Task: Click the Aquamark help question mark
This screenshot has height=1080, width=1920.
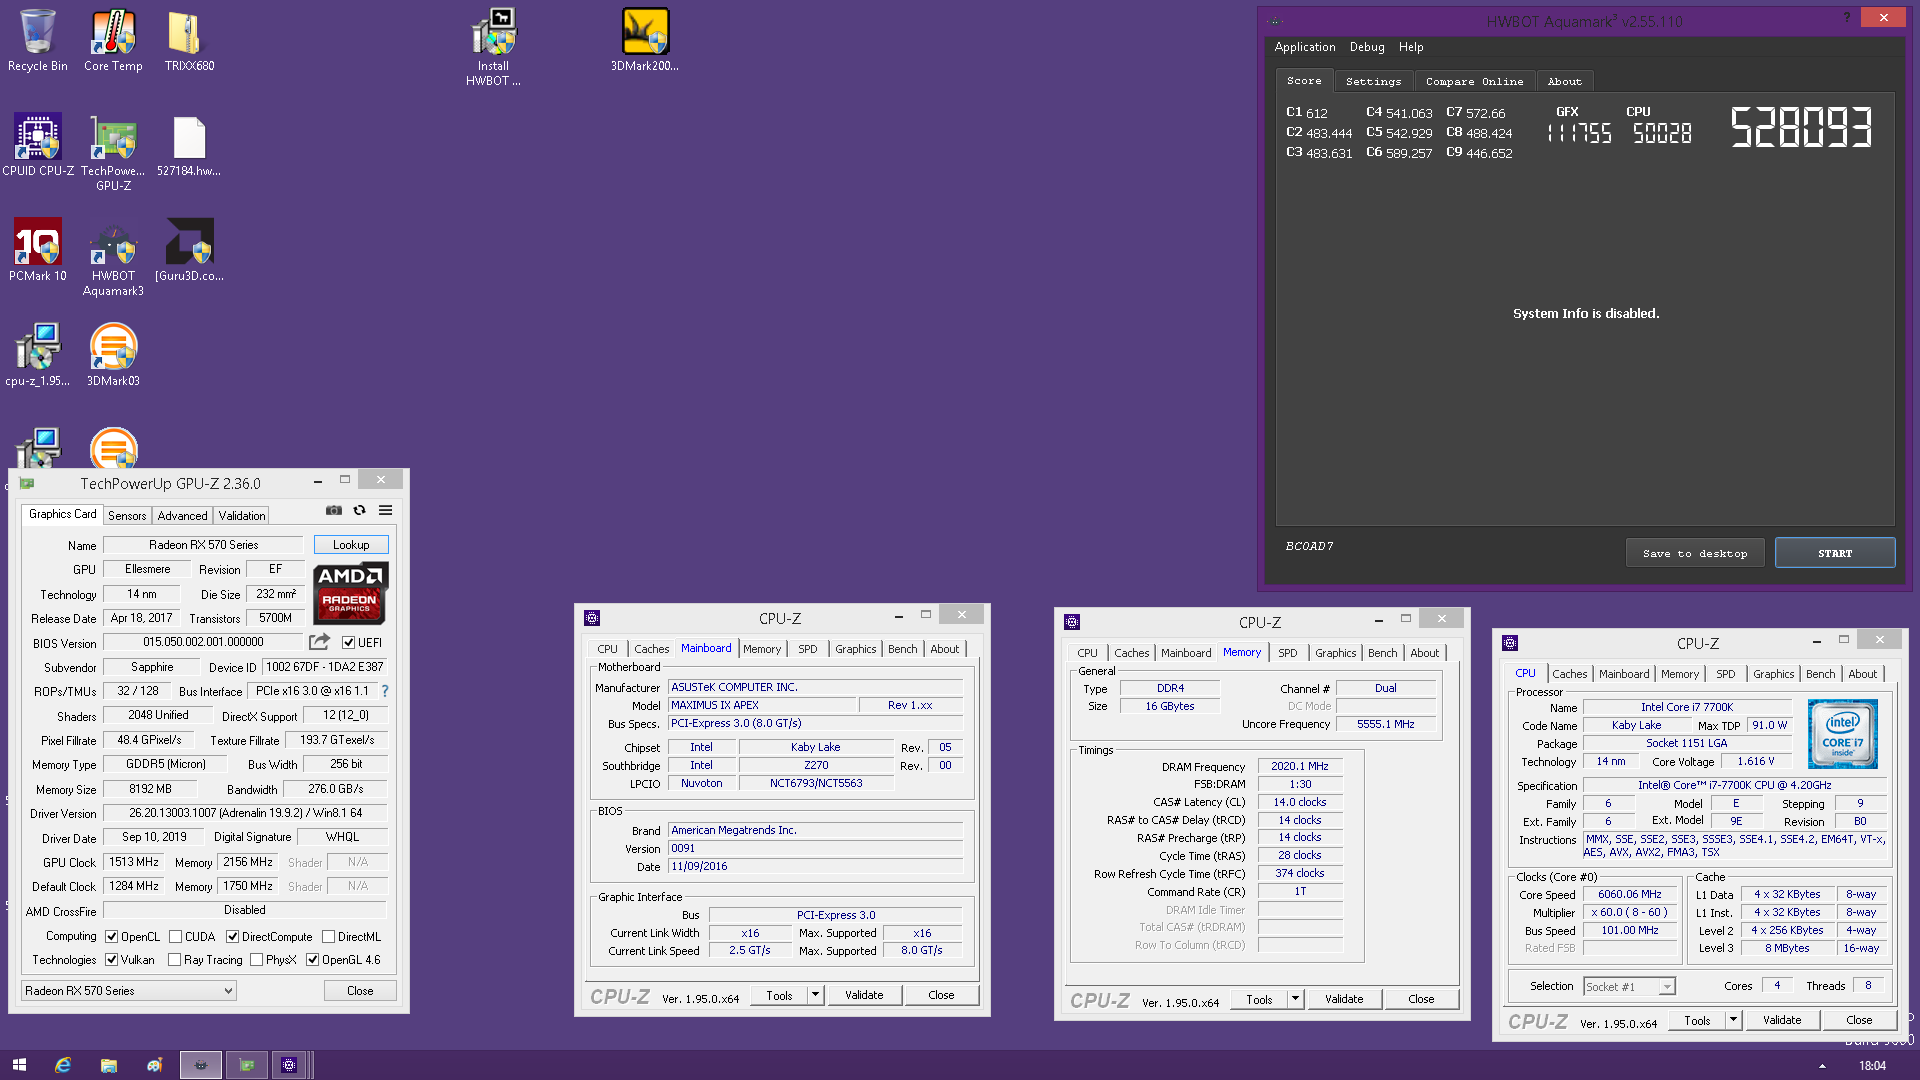Action: pos(1846,18)
